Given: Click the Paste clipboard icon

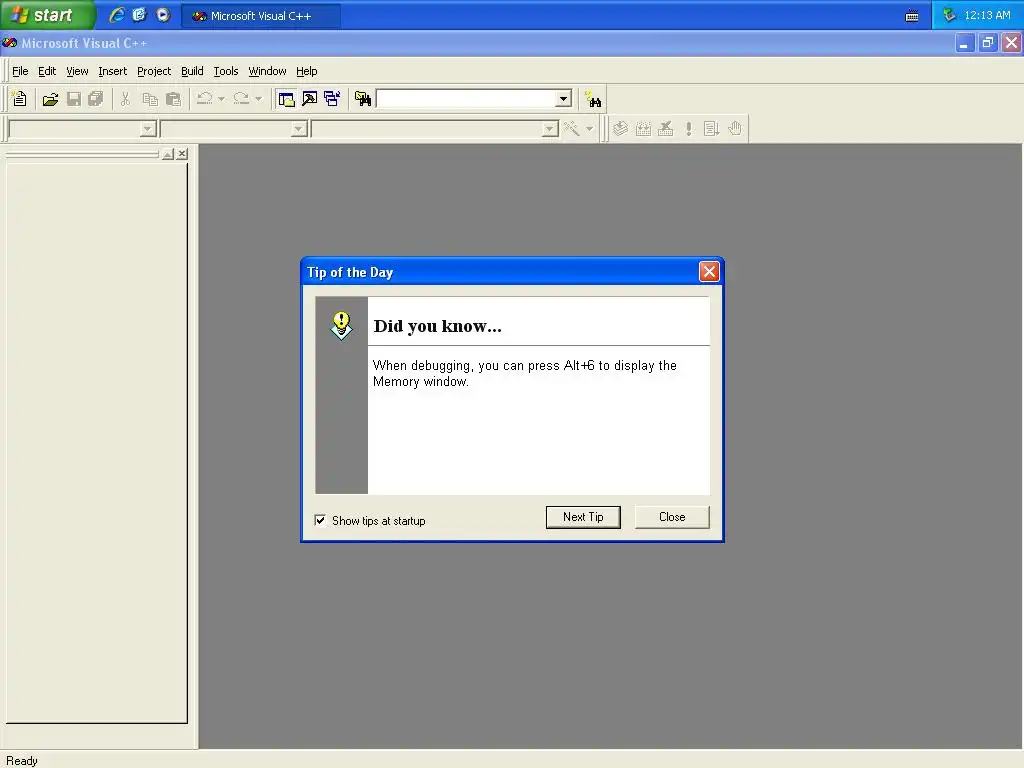Looking at the screenshot, I should [x=173, y=99].
